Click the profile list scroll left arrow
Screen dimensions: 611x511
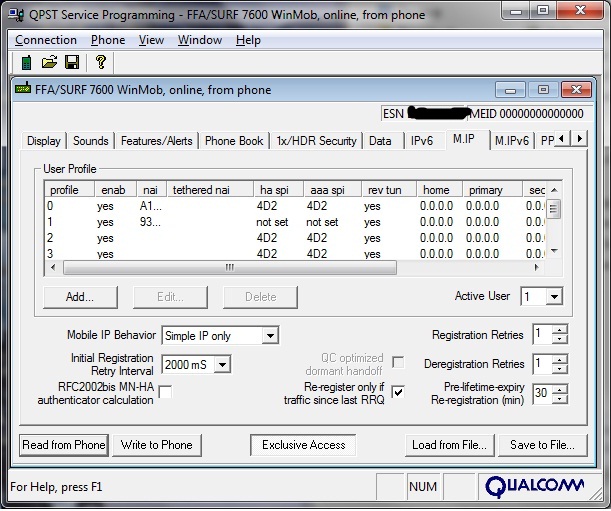[x=53, y=267]
